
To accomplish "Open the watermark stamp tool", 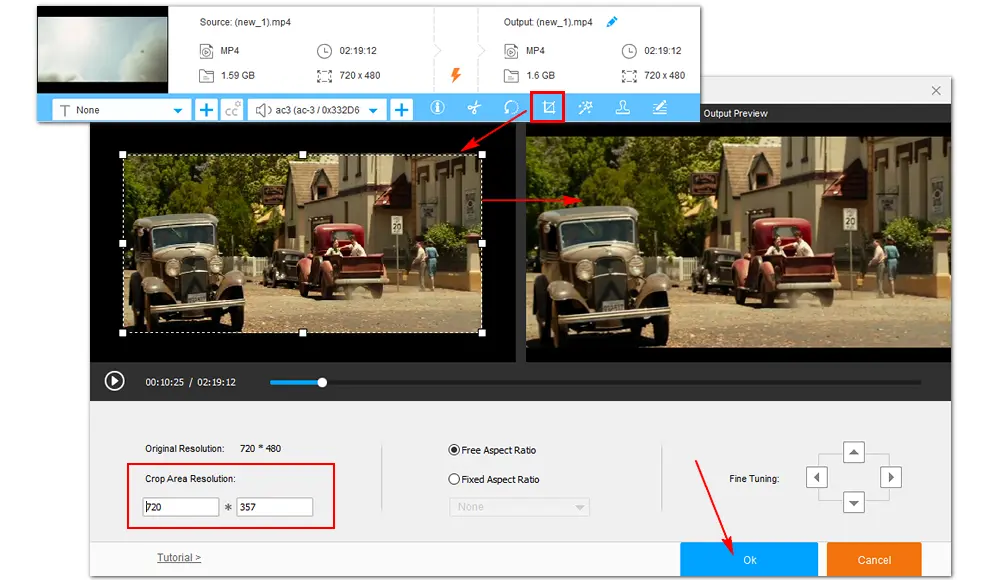I will click(x=622, y=108).
